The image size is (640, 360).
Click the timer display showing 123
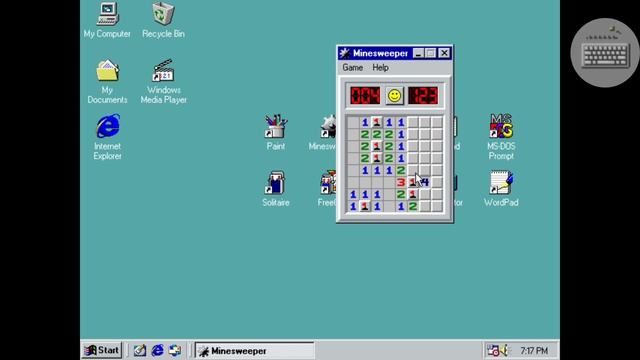point(423,96)
